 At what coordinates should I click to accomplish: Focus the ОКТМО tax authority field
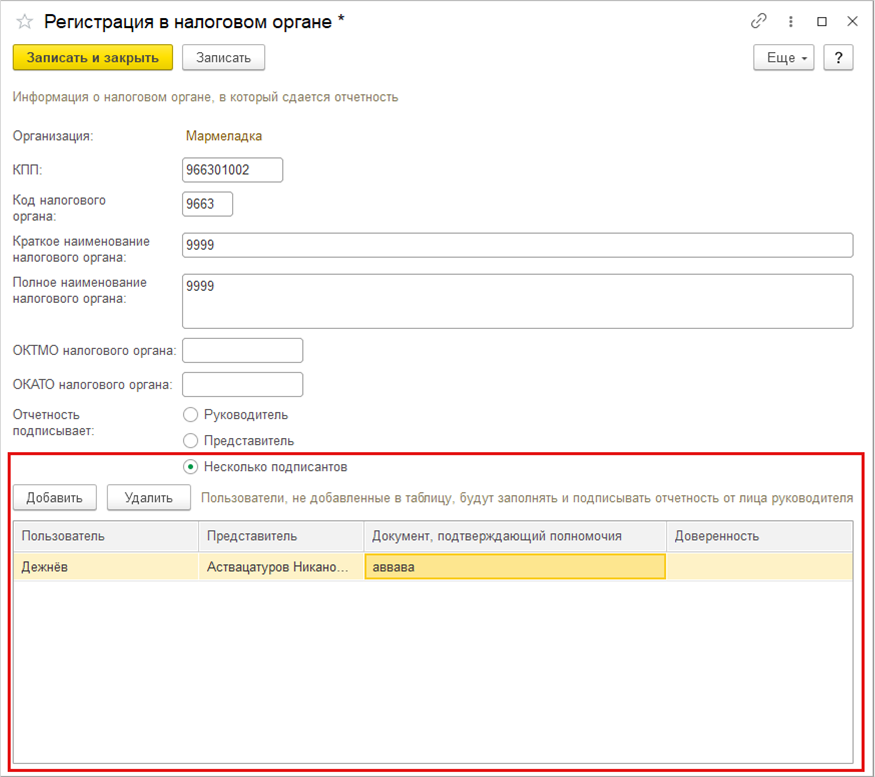coord(242,351)
